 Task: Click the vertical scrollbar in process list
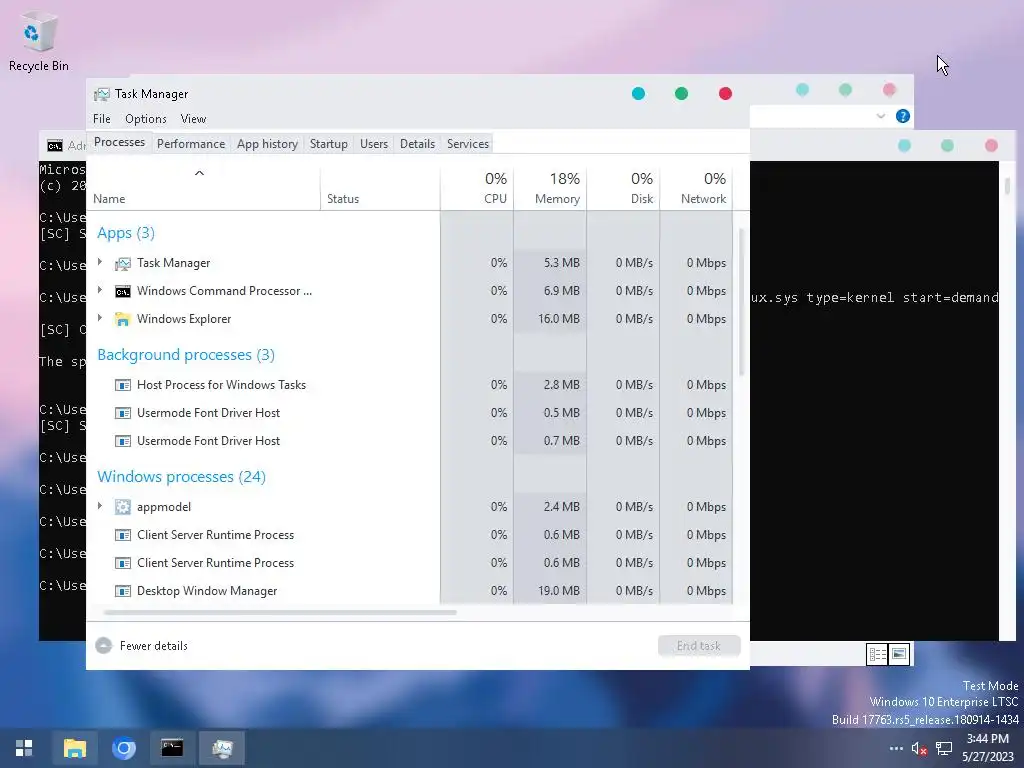741,302
